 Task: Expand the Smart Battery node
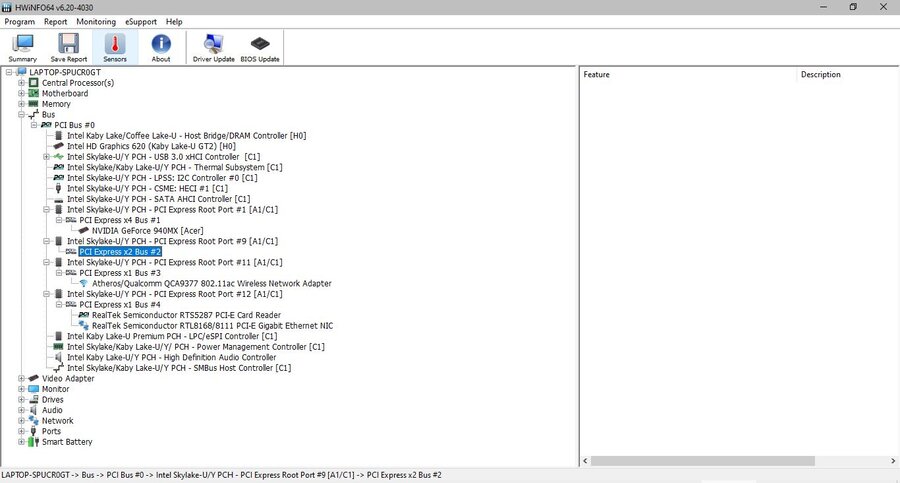point(21,442)
